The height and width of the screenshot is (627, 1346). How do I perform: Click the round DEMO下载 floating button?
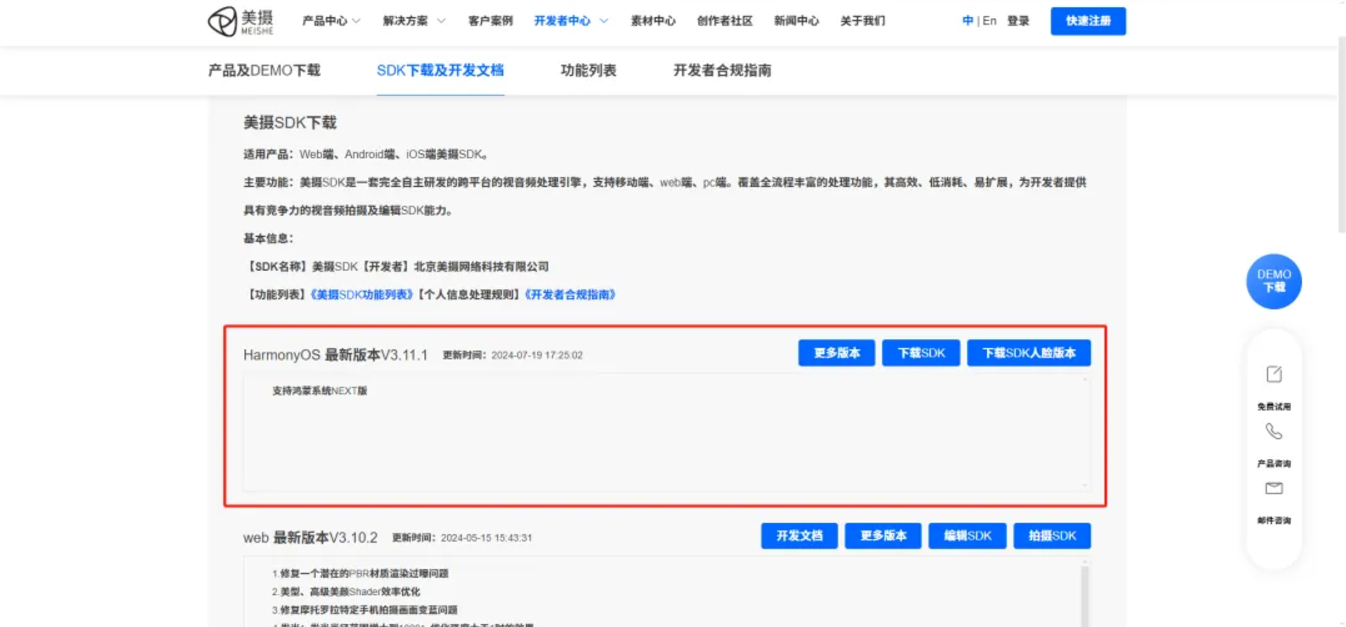1274,281
